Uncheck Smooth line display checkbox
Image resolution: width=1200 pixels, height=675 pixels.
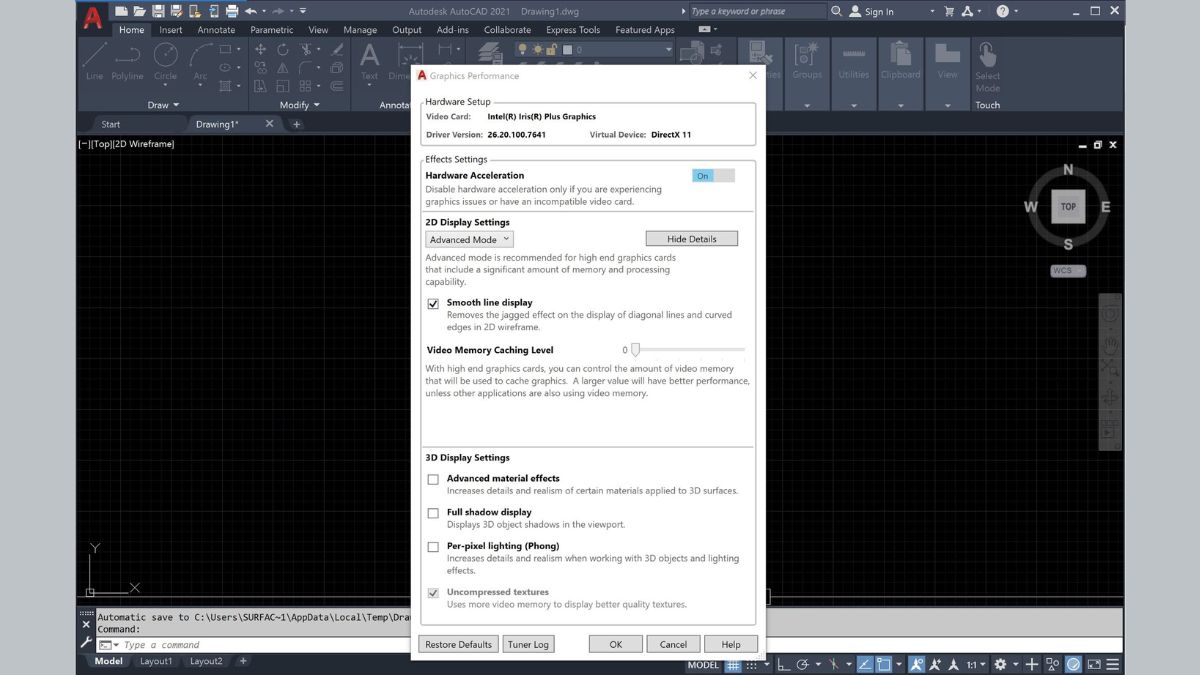[x=433, y=303]
